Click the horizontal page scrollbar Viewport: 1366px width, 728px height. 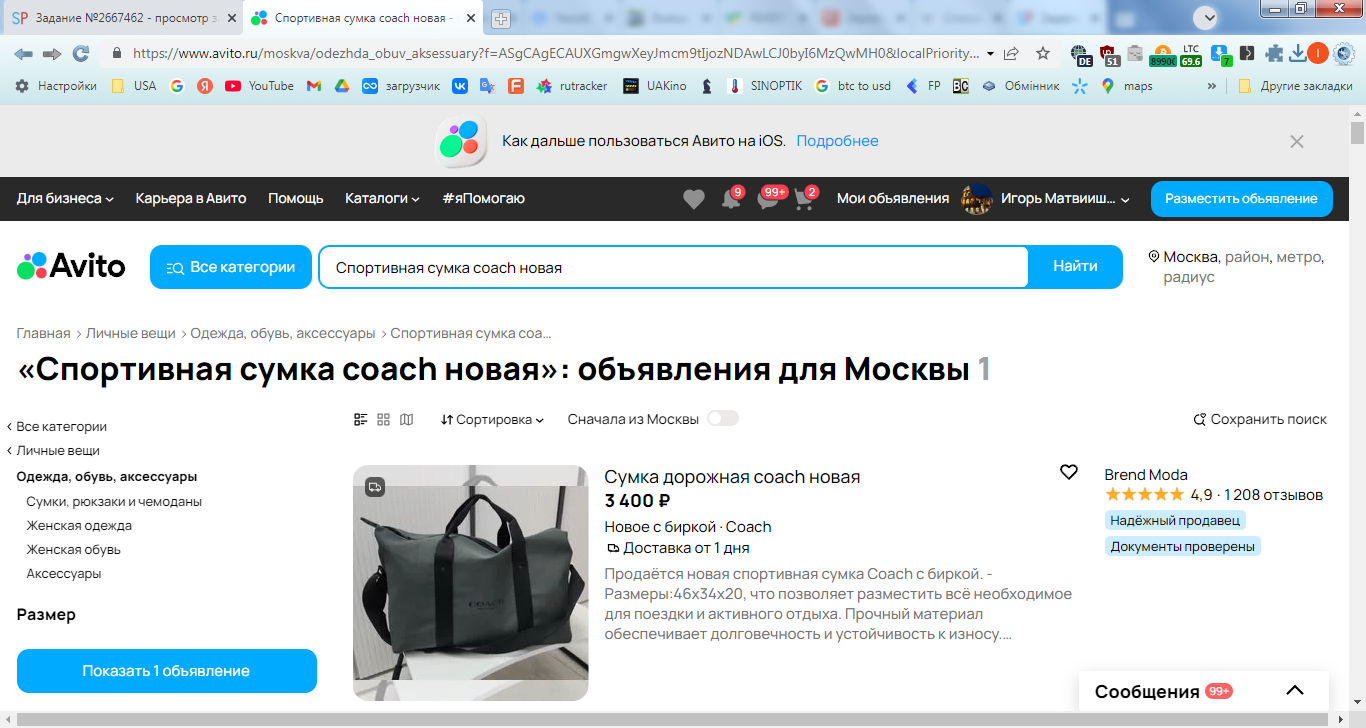coord(673,720)
